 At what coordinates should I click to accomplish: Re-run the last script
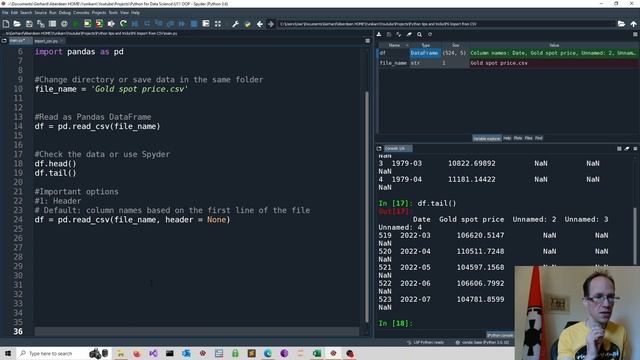click(123, 24)
